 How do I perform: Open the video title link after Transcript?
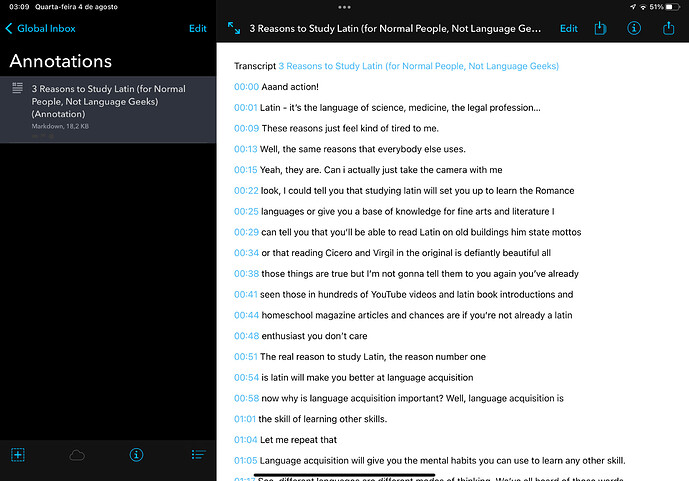418,66
